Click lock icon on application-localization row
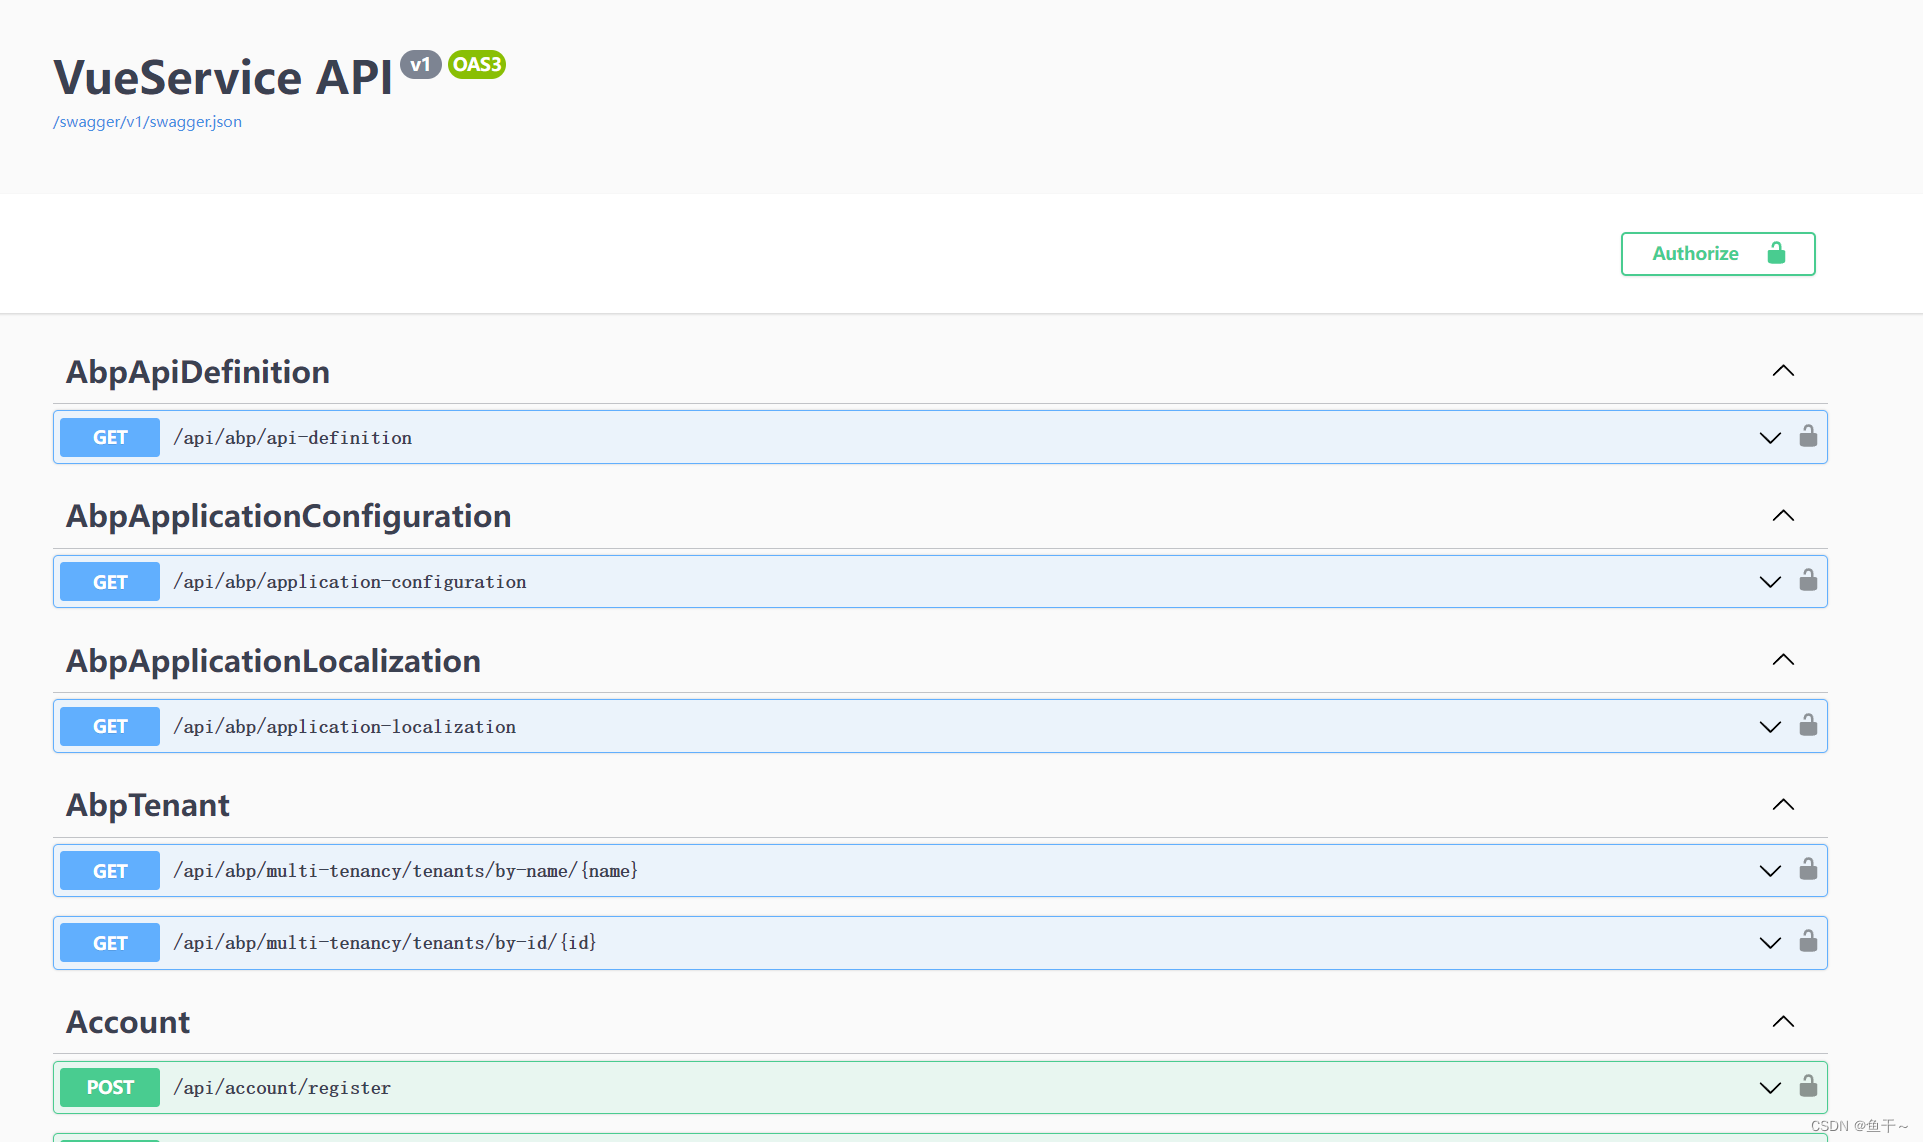This screenshot has width=1923, height=1142. point(1808,725)
